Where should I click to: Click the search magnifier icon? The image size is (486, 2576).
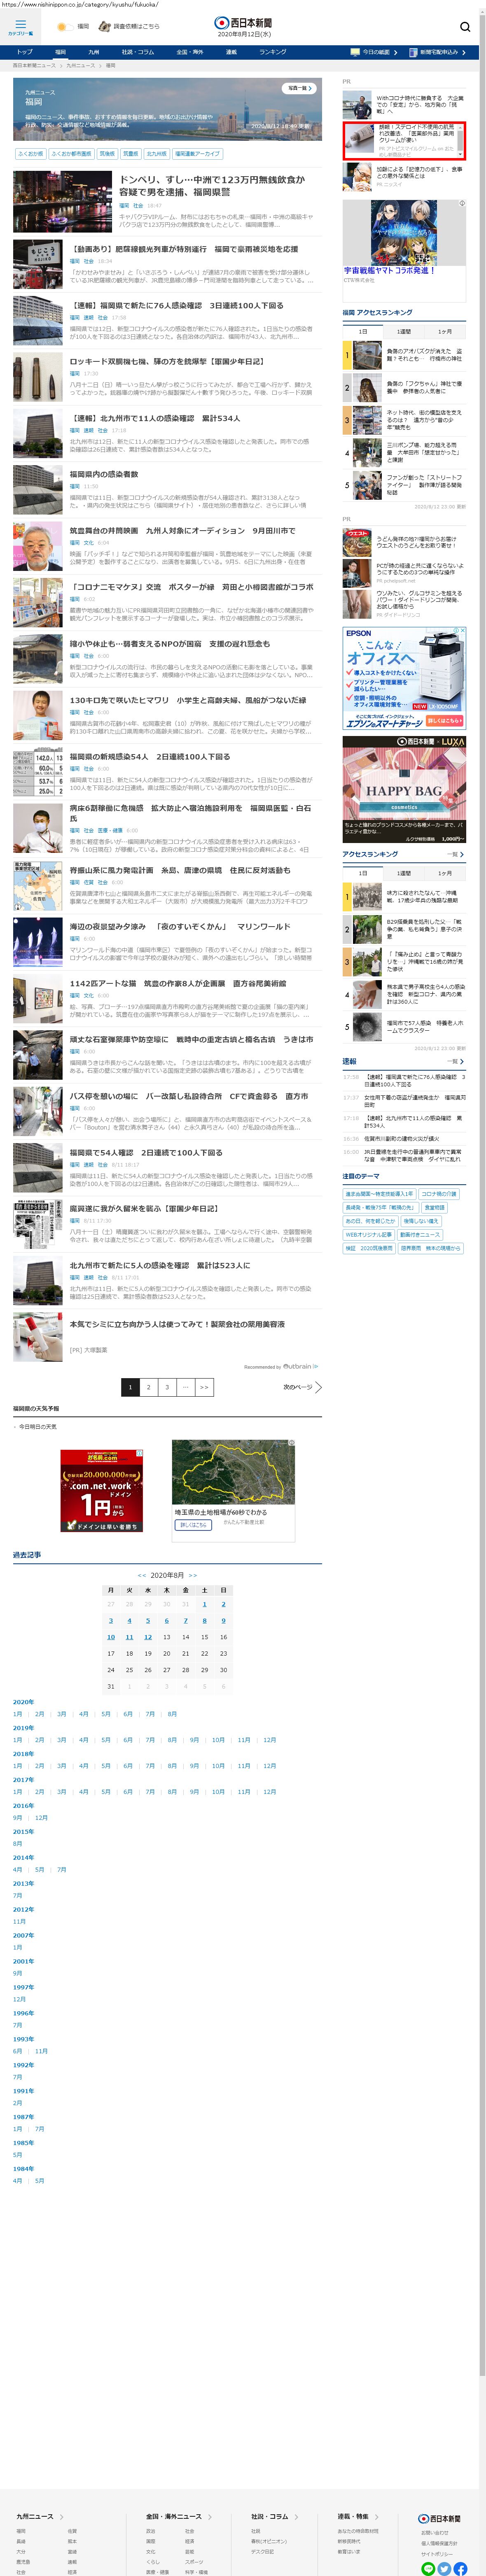point(464,27)
